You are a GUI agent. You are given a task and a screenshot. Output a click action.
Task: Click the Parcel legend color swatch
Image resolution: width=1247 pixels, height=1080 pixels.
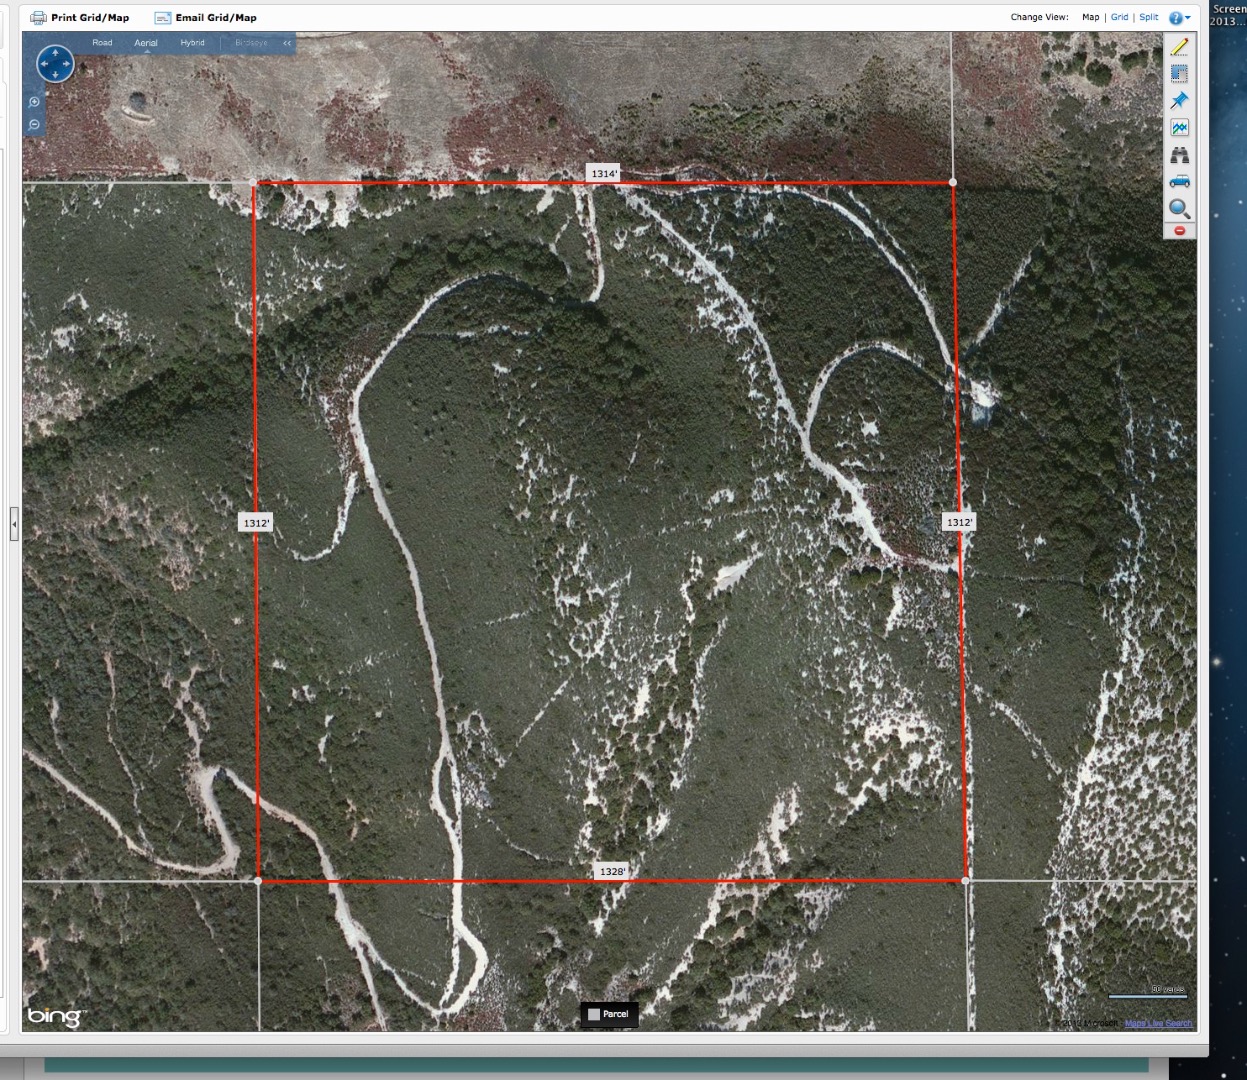point(594,1014)
